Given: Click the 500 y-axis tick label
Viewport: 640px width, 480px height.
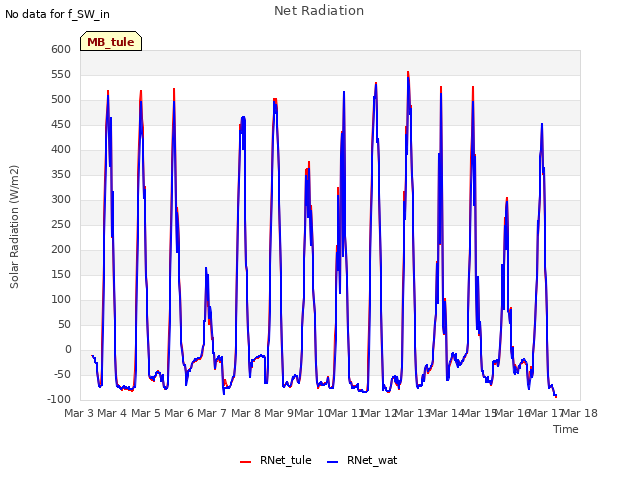Looking at the screenshot, I should 61,100.
